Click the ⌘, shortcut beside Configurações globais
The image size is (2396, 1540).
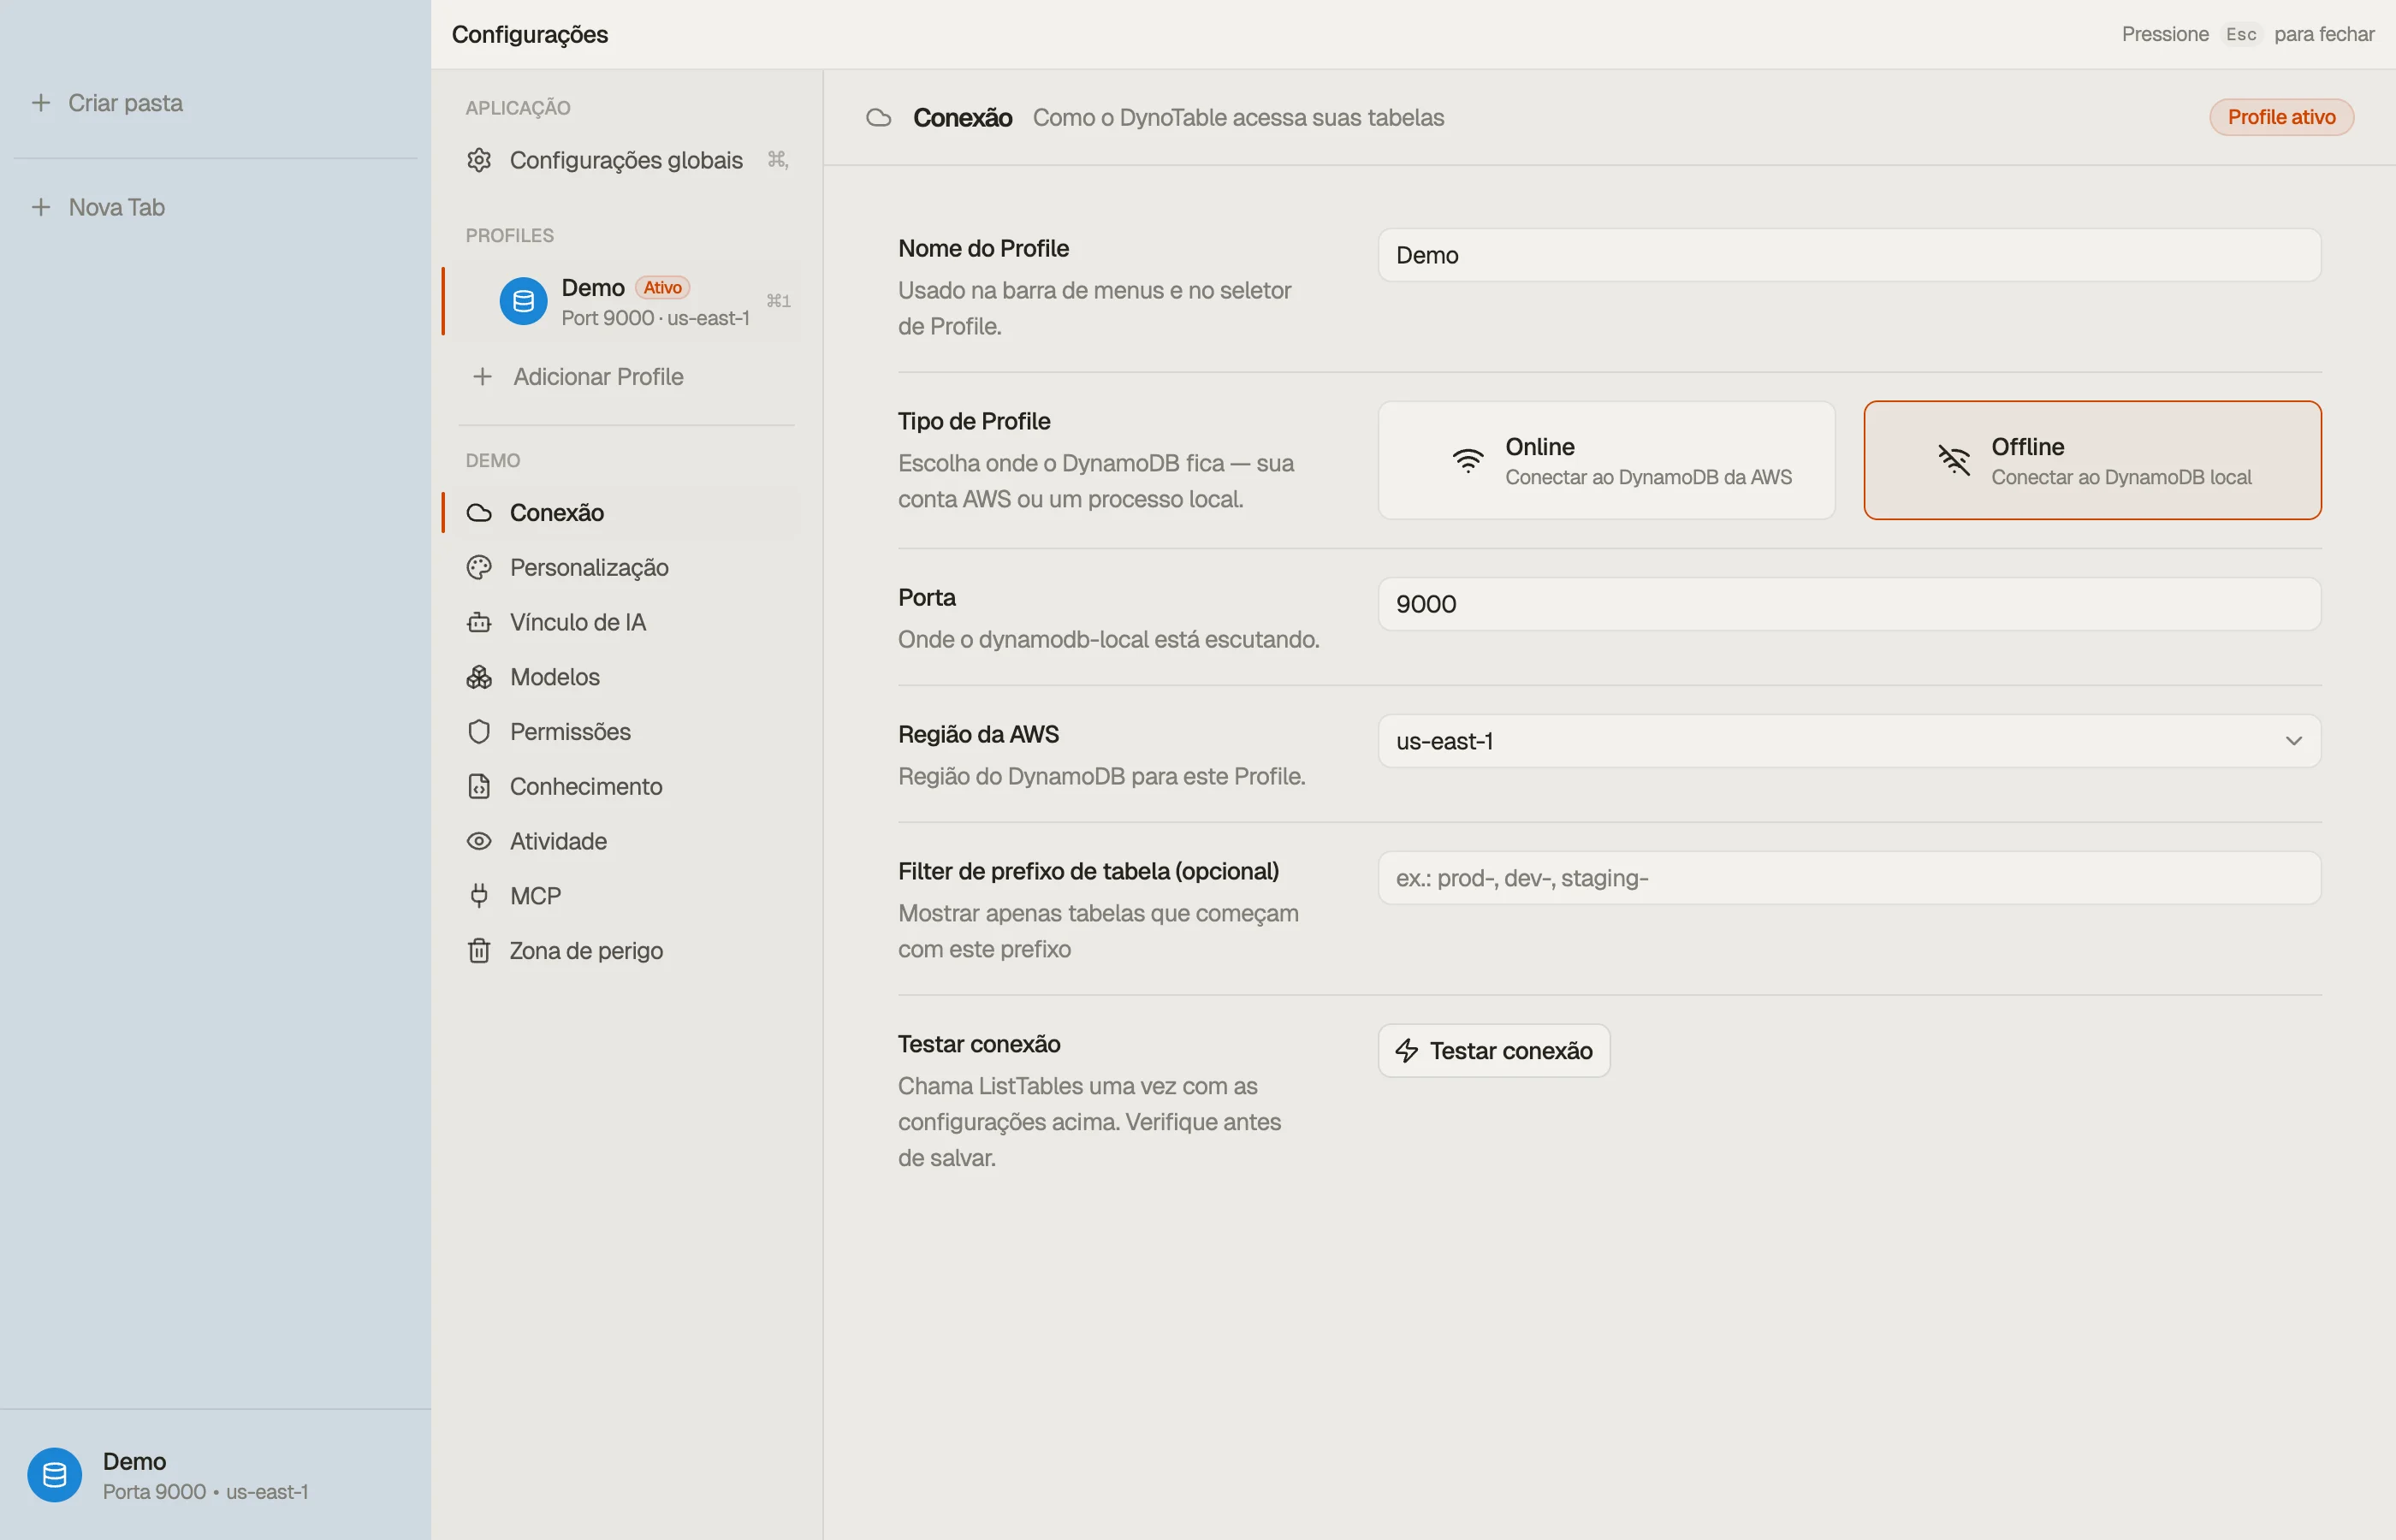pyautogui.click(x=778, y=160)
